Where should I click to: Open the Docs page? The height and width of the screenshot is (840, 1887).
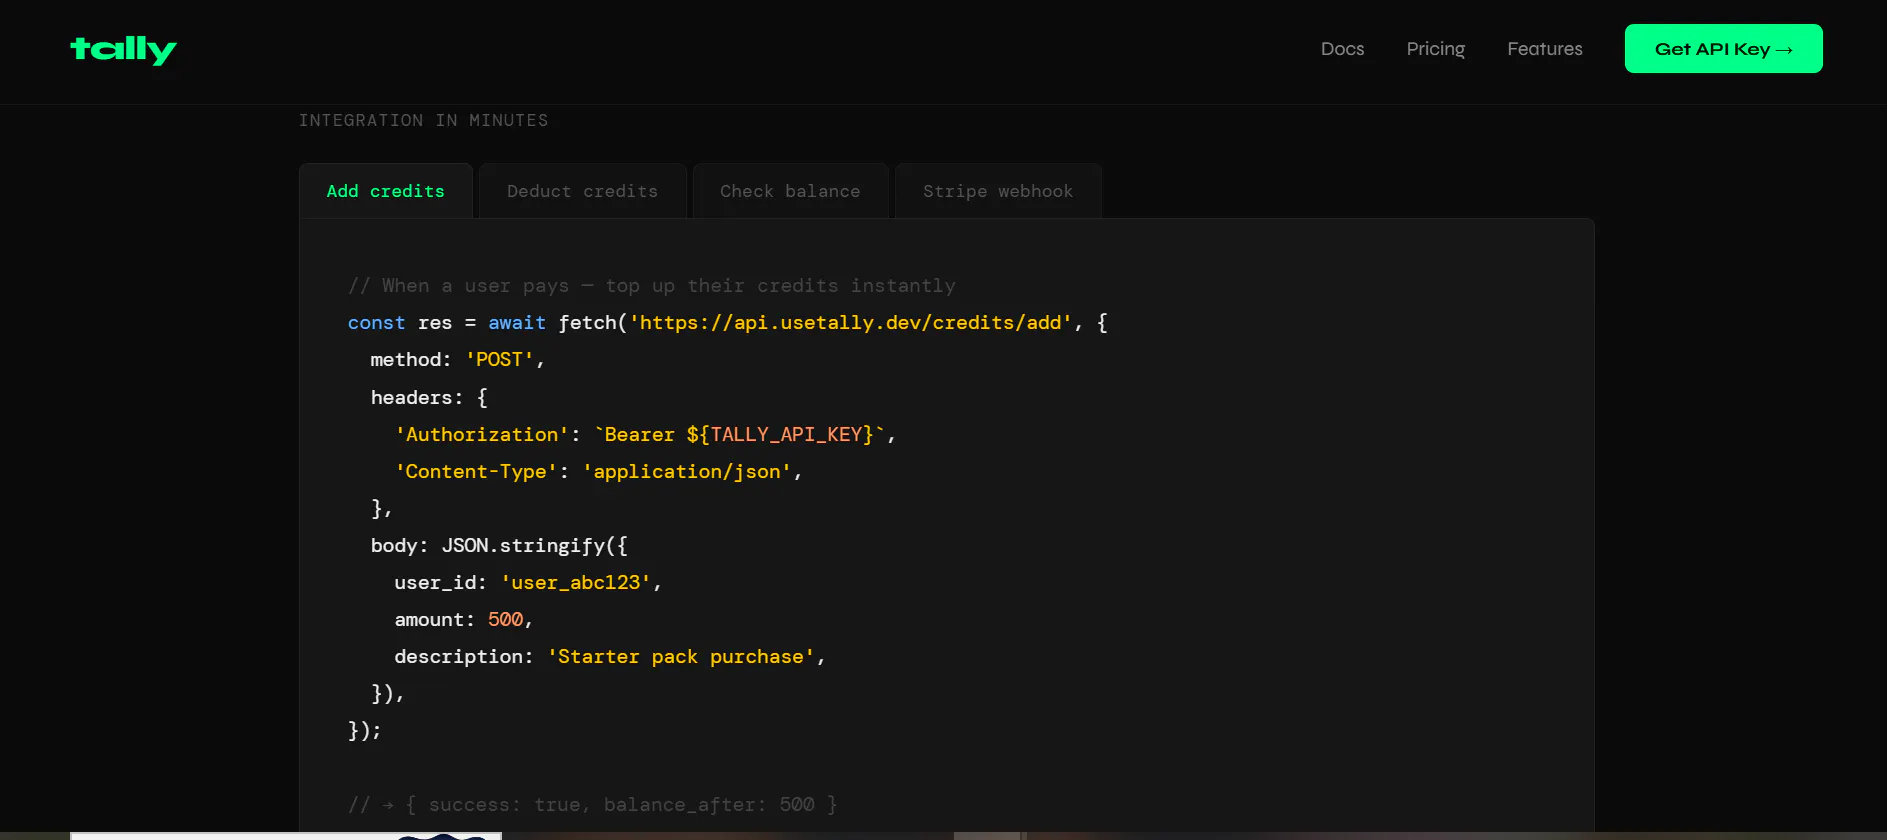coord(1342,49)
